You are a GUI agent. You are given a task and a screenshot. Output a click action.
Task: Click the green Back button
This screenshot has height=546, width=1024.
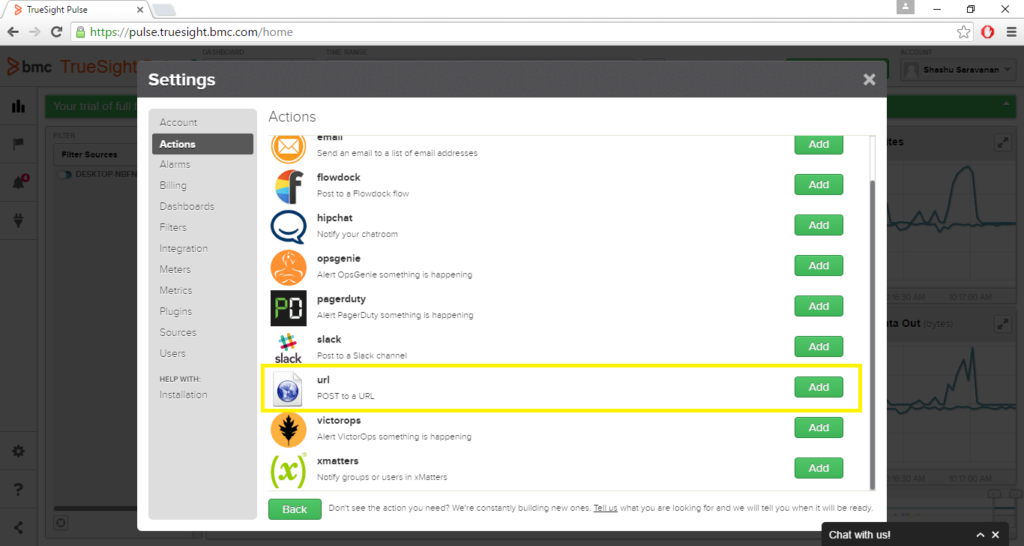click(x=295, y=509)
